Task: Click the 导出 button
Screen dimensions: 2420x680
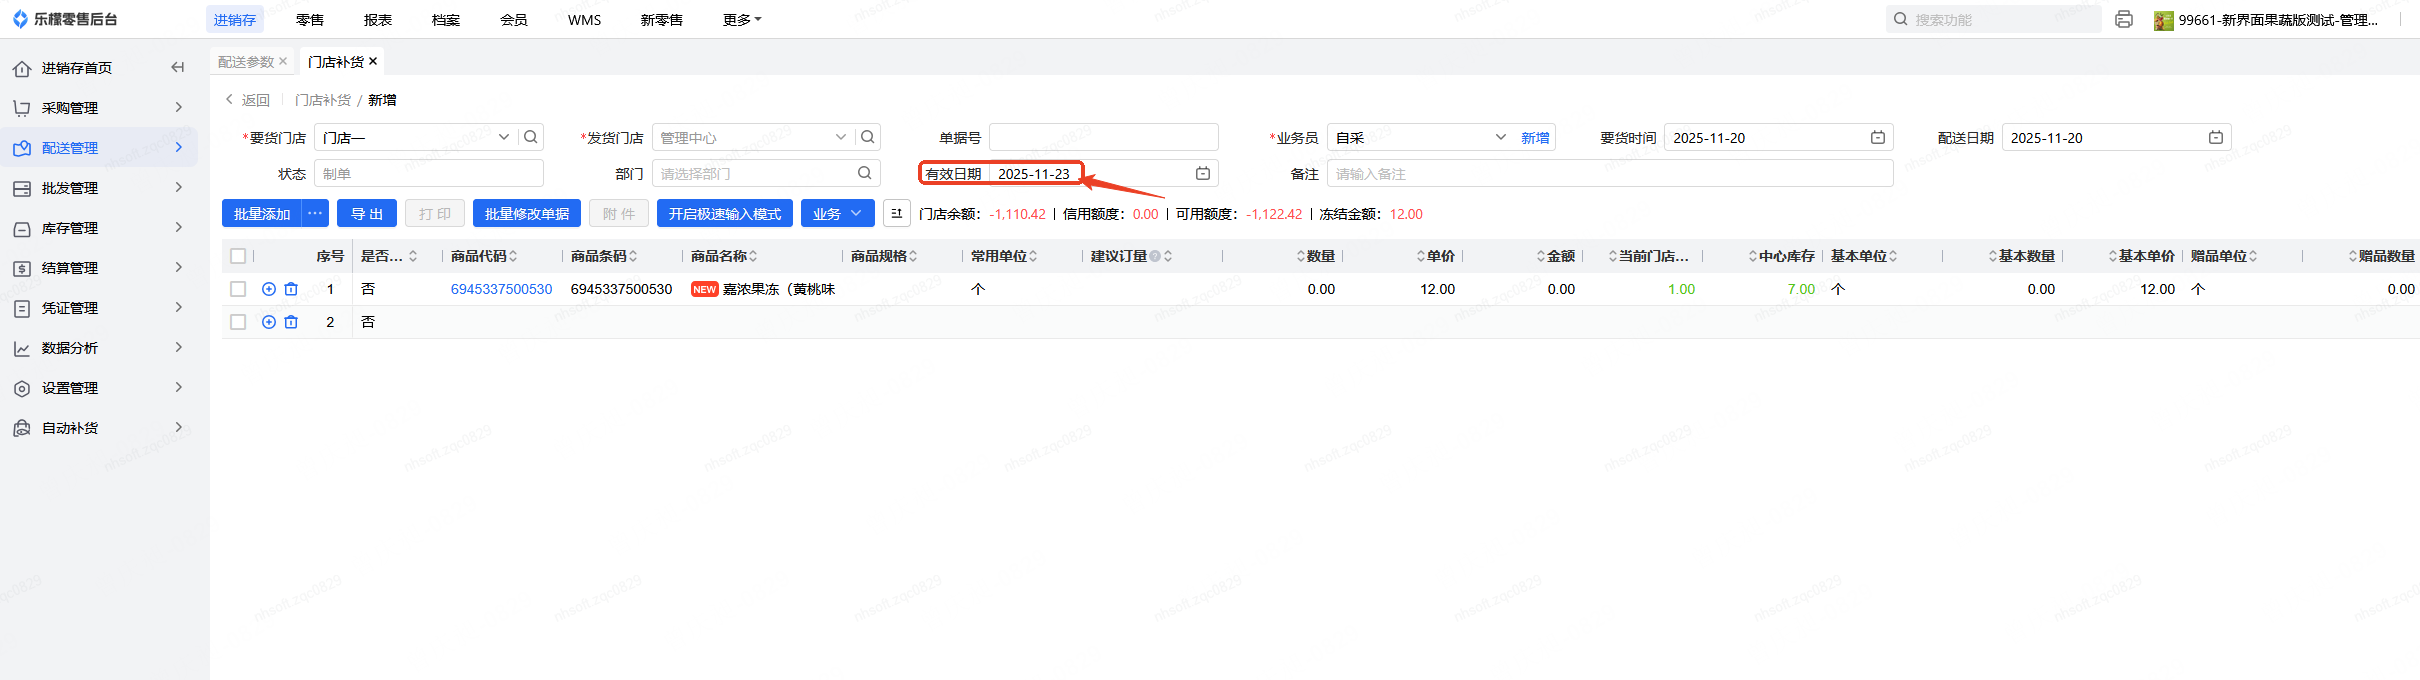Action: tap(367, 213)
